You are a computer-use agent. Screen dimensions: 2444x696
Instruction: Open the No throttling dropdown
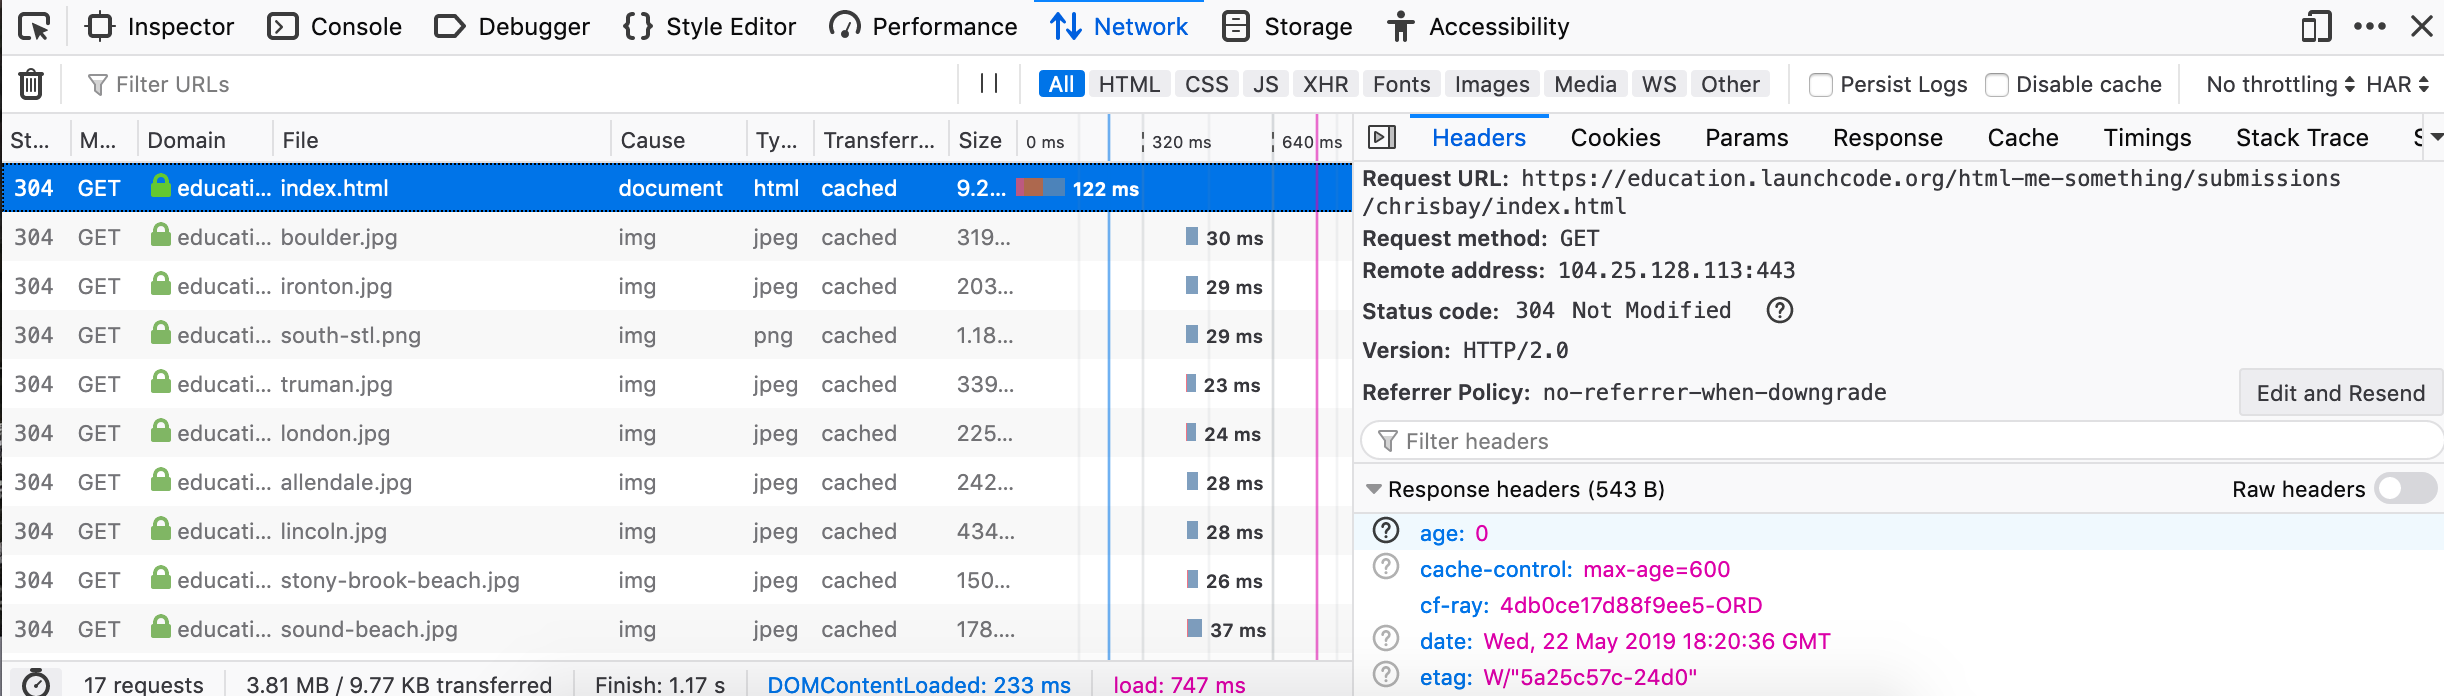(2280, 85)
